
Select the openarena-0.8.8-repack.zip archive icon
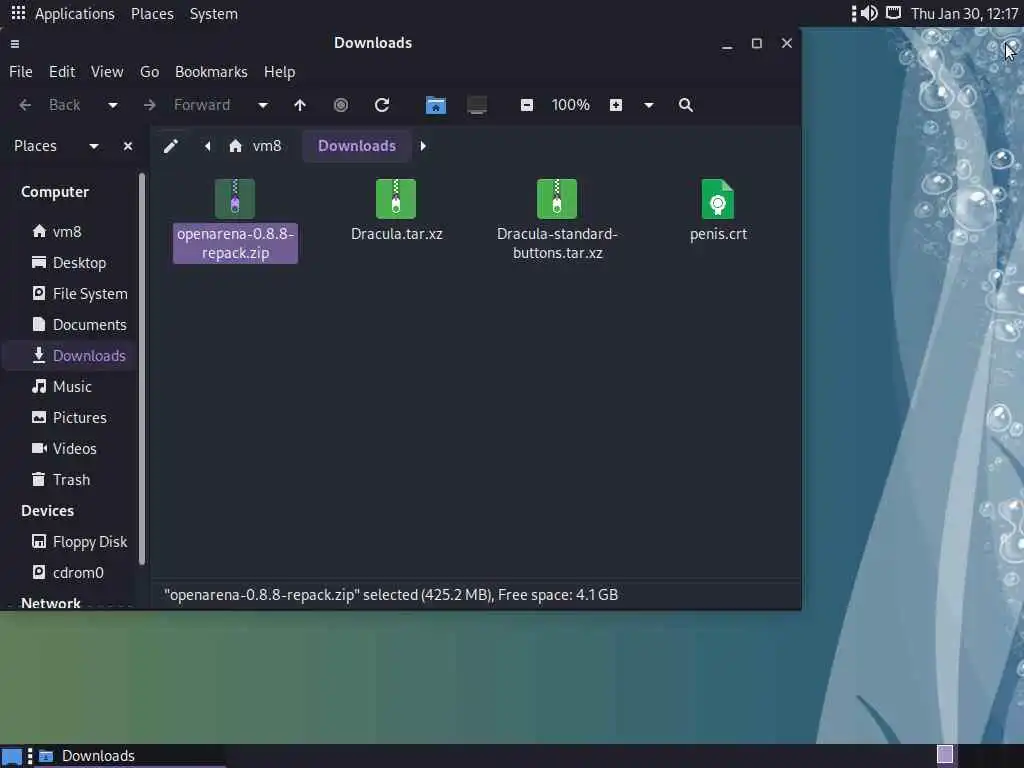point(235,199)
